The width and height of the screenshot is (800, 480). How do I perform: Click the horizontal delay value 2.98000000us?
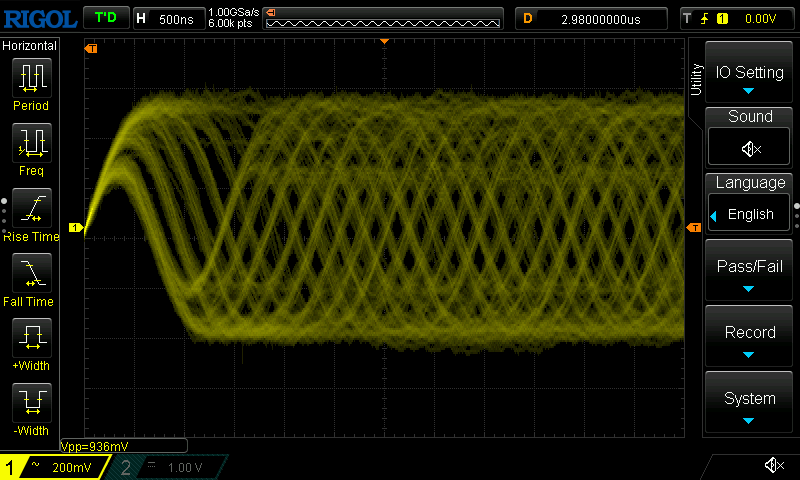click(x=592, y=18)
